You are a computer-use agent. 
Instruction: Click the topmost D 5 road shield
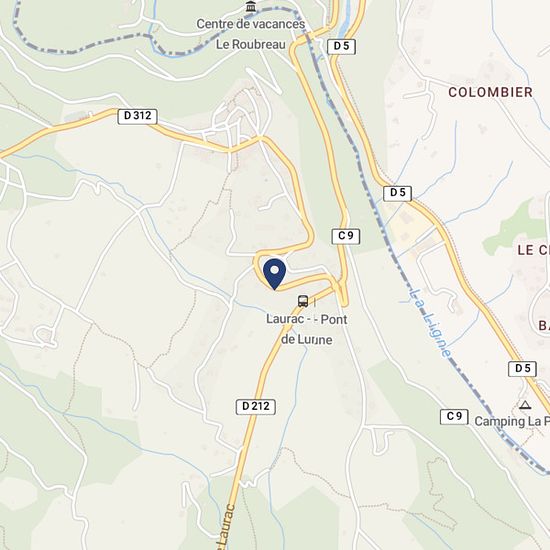point(341,46)
